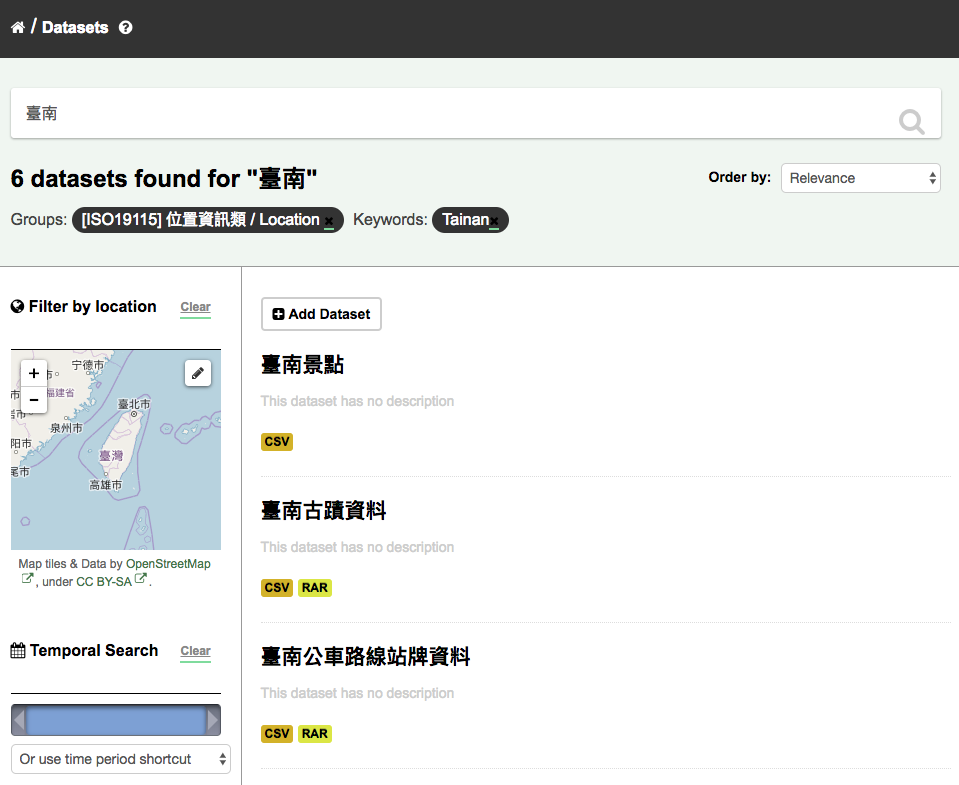Screen dimensions: 959x785
Task: Open OpenStreetMap external link icon
Action: 27,578
